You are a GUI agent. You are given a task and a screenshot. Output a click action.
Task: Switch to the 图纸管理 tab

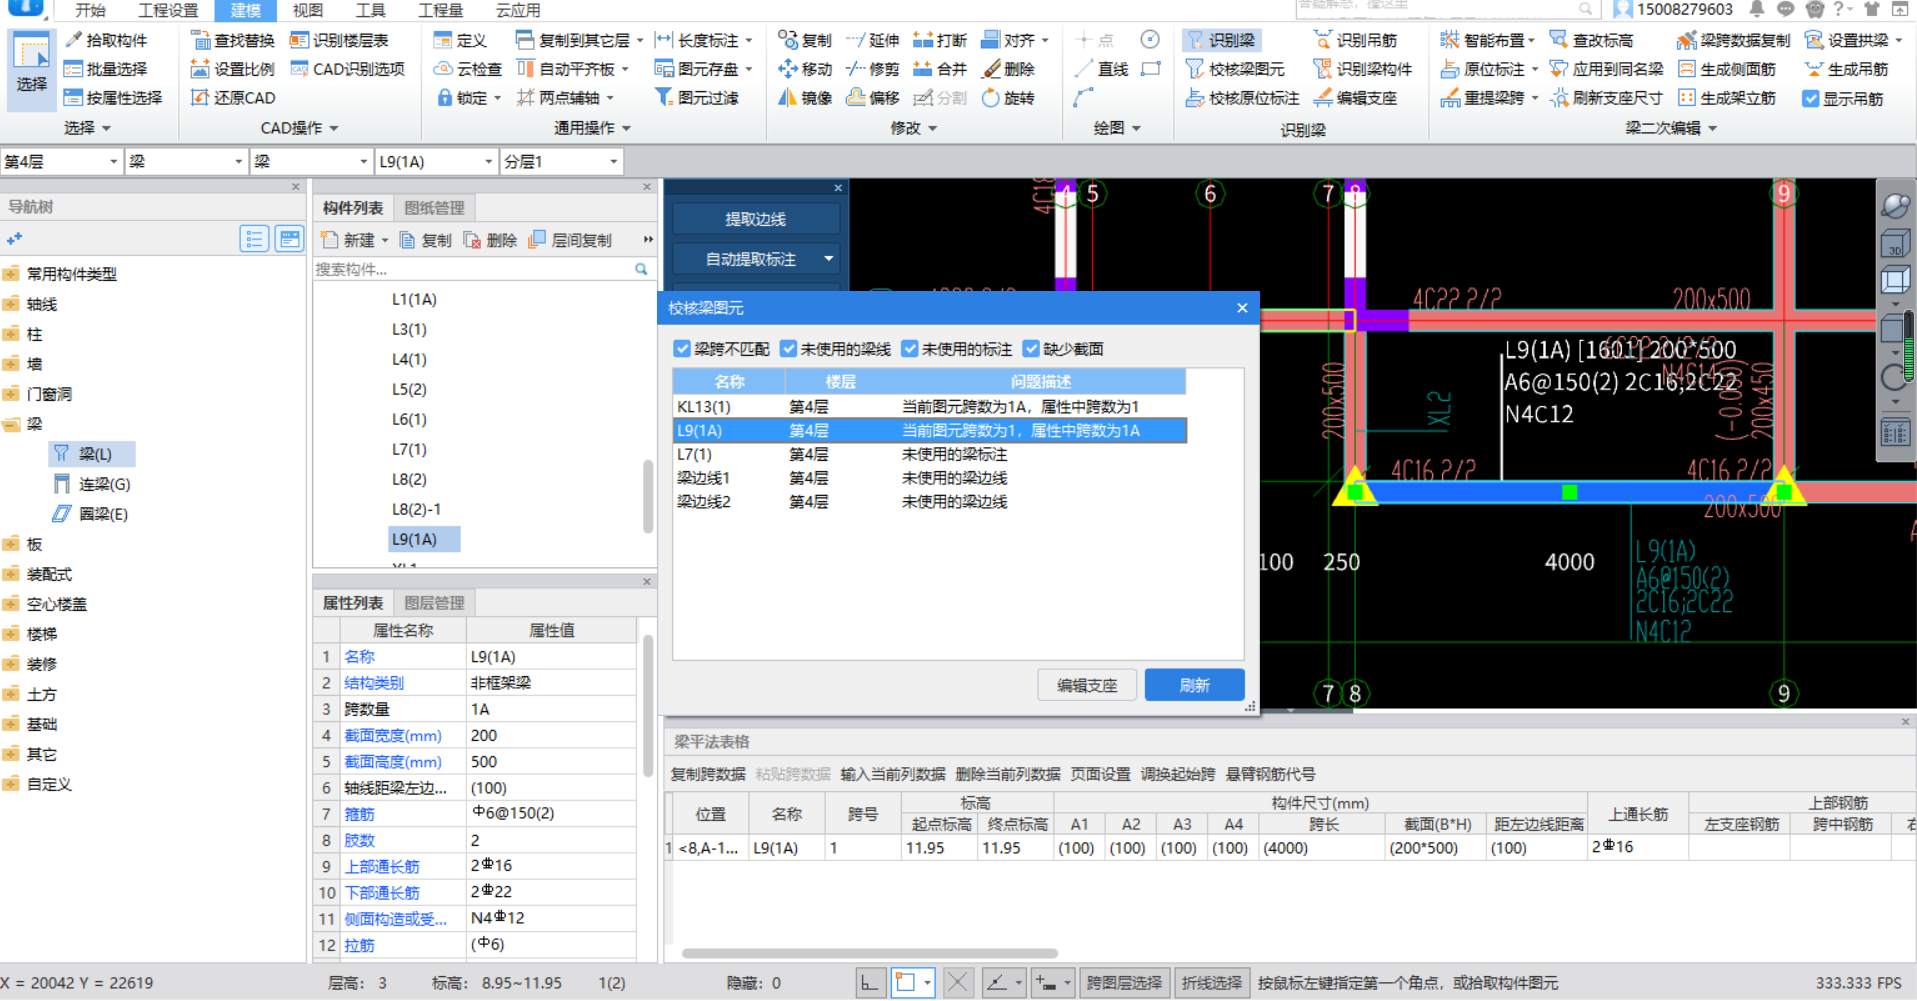click(x=434, y=207)
